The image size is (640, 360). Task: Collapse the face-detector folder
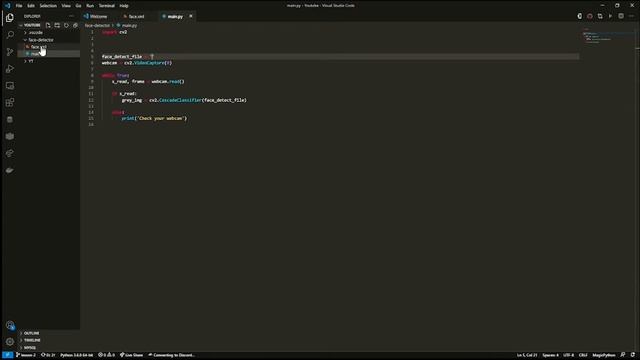click(41, 40)
